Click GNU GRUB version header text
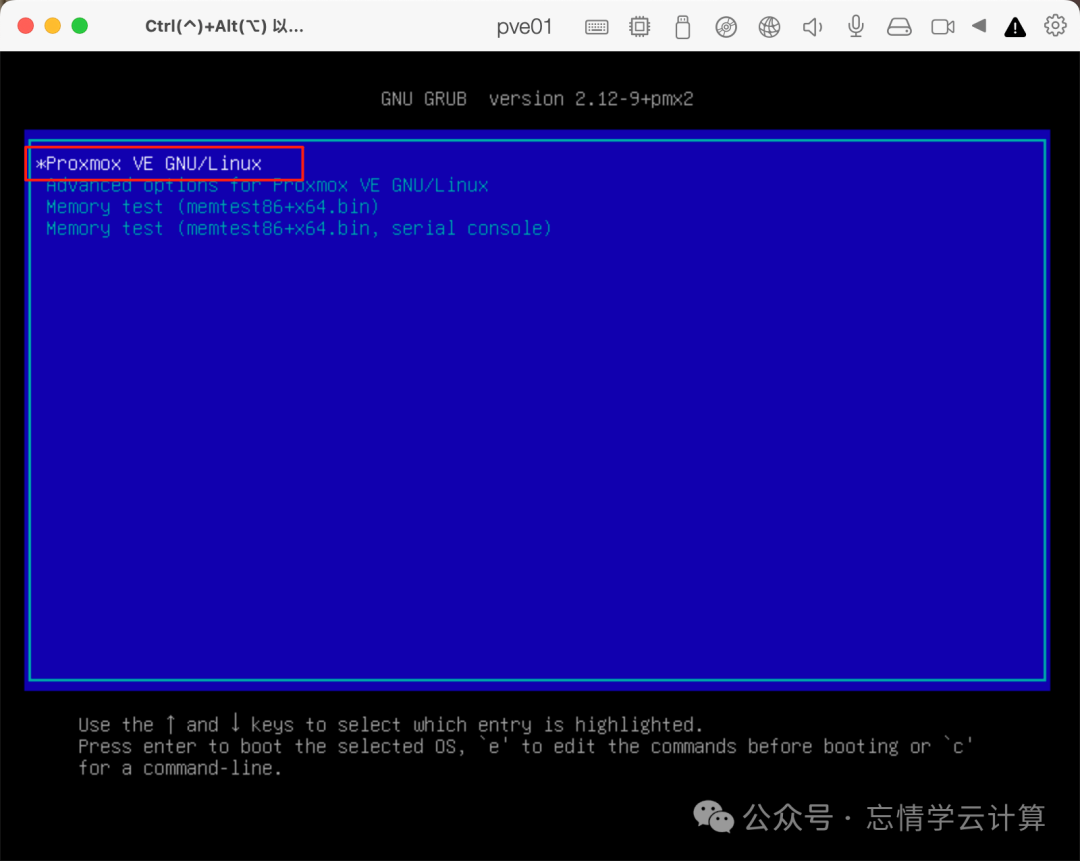This screenshot has height=861, width=1080. click(x=537, y=99)
